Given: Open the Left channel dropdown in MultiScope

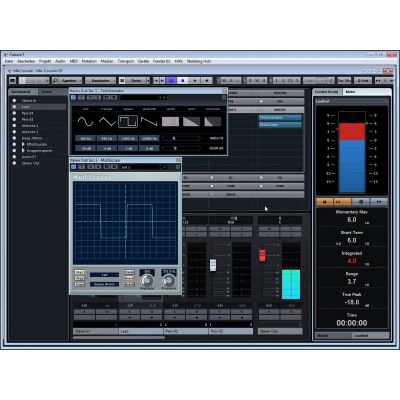Looking at the screenshot, I should (x=104, y=275).
